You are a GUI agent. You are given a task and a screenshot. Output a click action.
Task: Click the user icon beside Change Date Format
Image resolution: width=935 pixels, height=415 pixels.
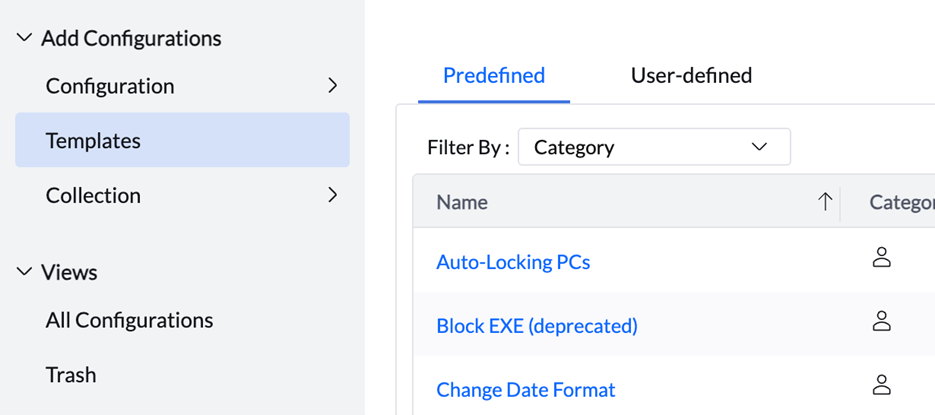pyautogui.click(x=881, y=385)
